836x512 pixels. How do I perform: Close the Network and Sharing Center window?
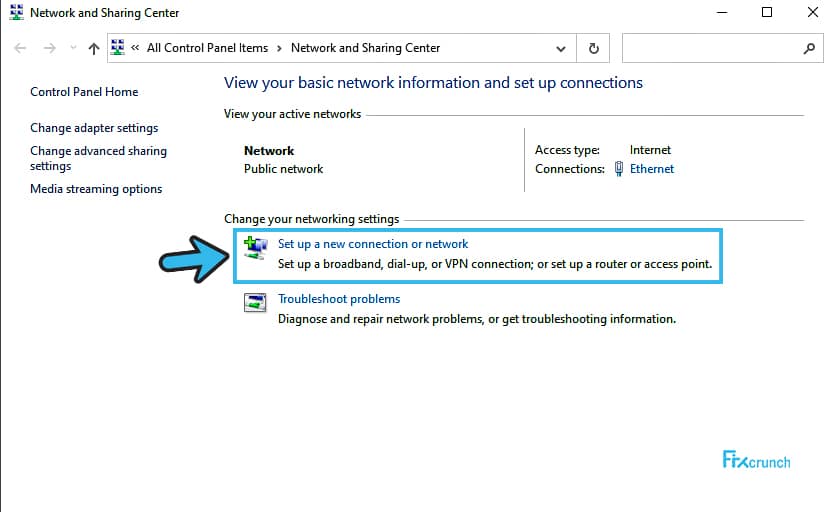pyautogui.click(x=813, y=12)
